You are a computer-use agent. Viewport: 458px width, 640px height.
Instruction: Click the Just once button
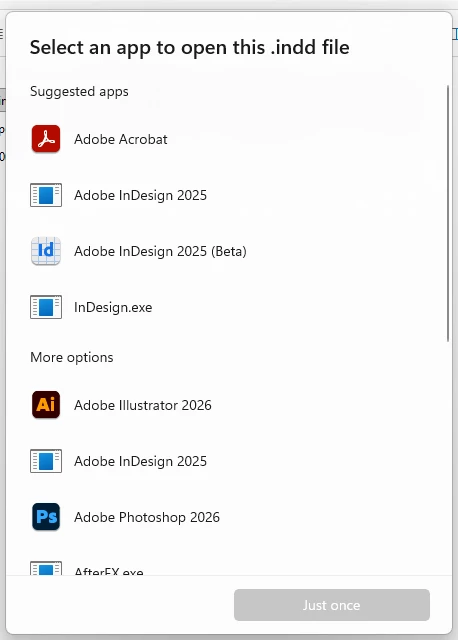point(331,605)
